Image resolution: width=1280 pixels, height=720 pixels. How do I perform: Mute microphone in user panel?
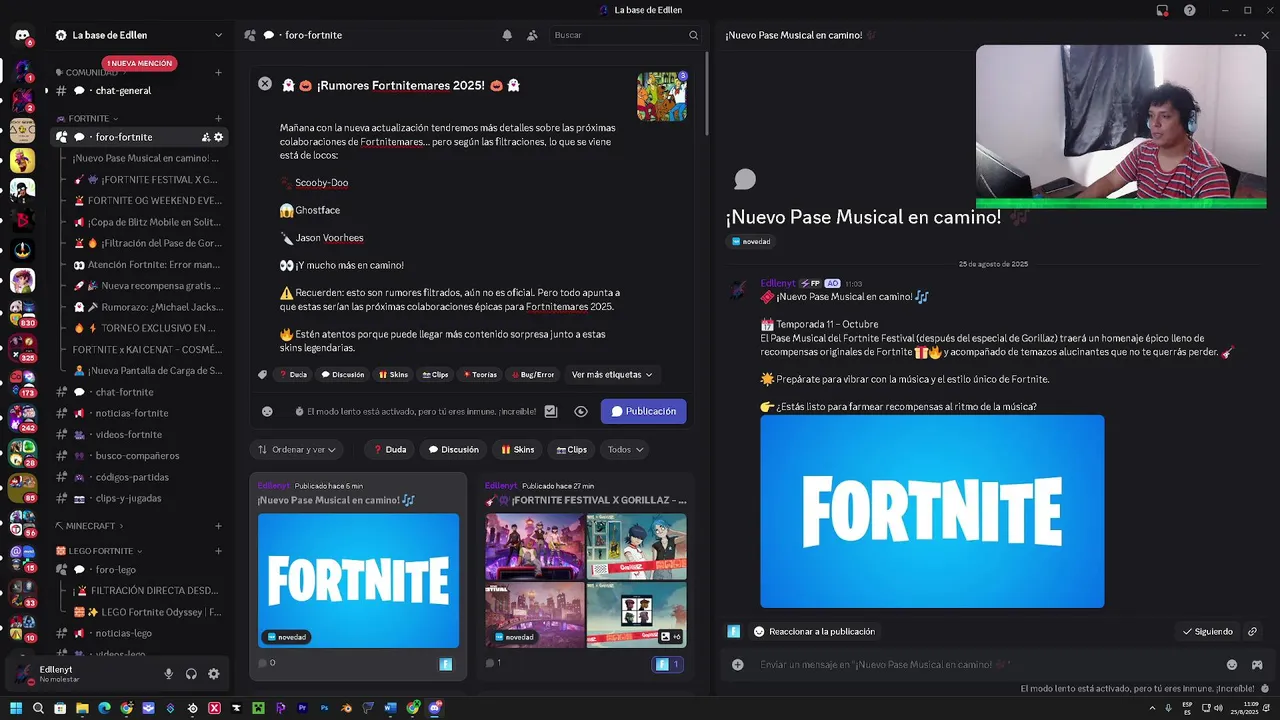click(x=168, y=674)
